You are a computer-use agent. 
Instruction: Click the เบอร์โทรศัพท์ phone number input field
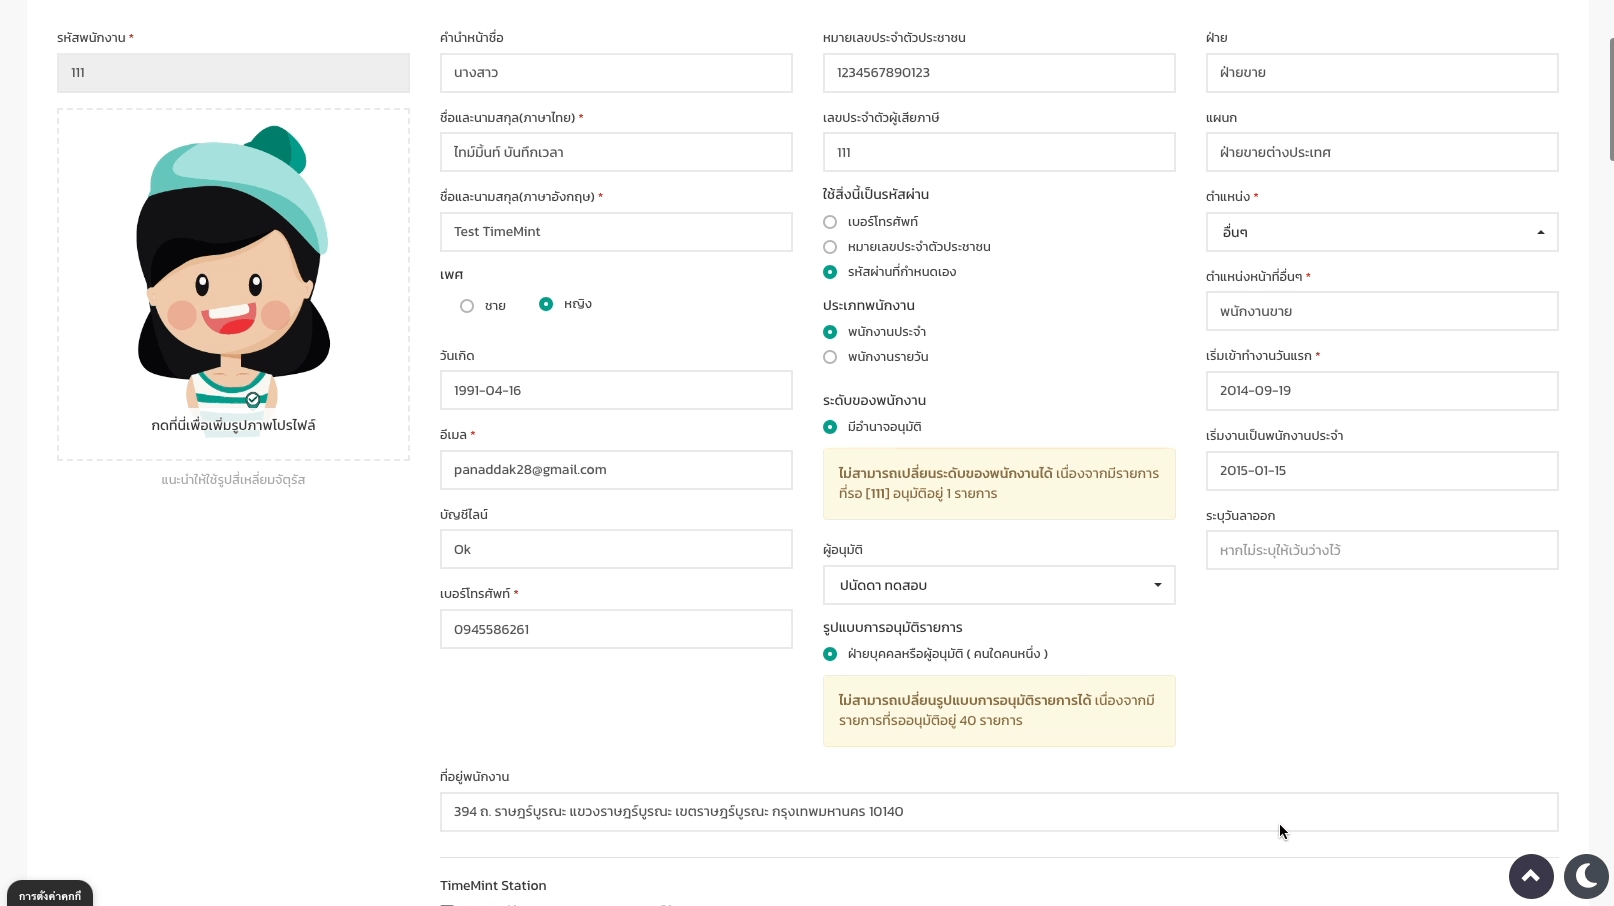point(615,629)
